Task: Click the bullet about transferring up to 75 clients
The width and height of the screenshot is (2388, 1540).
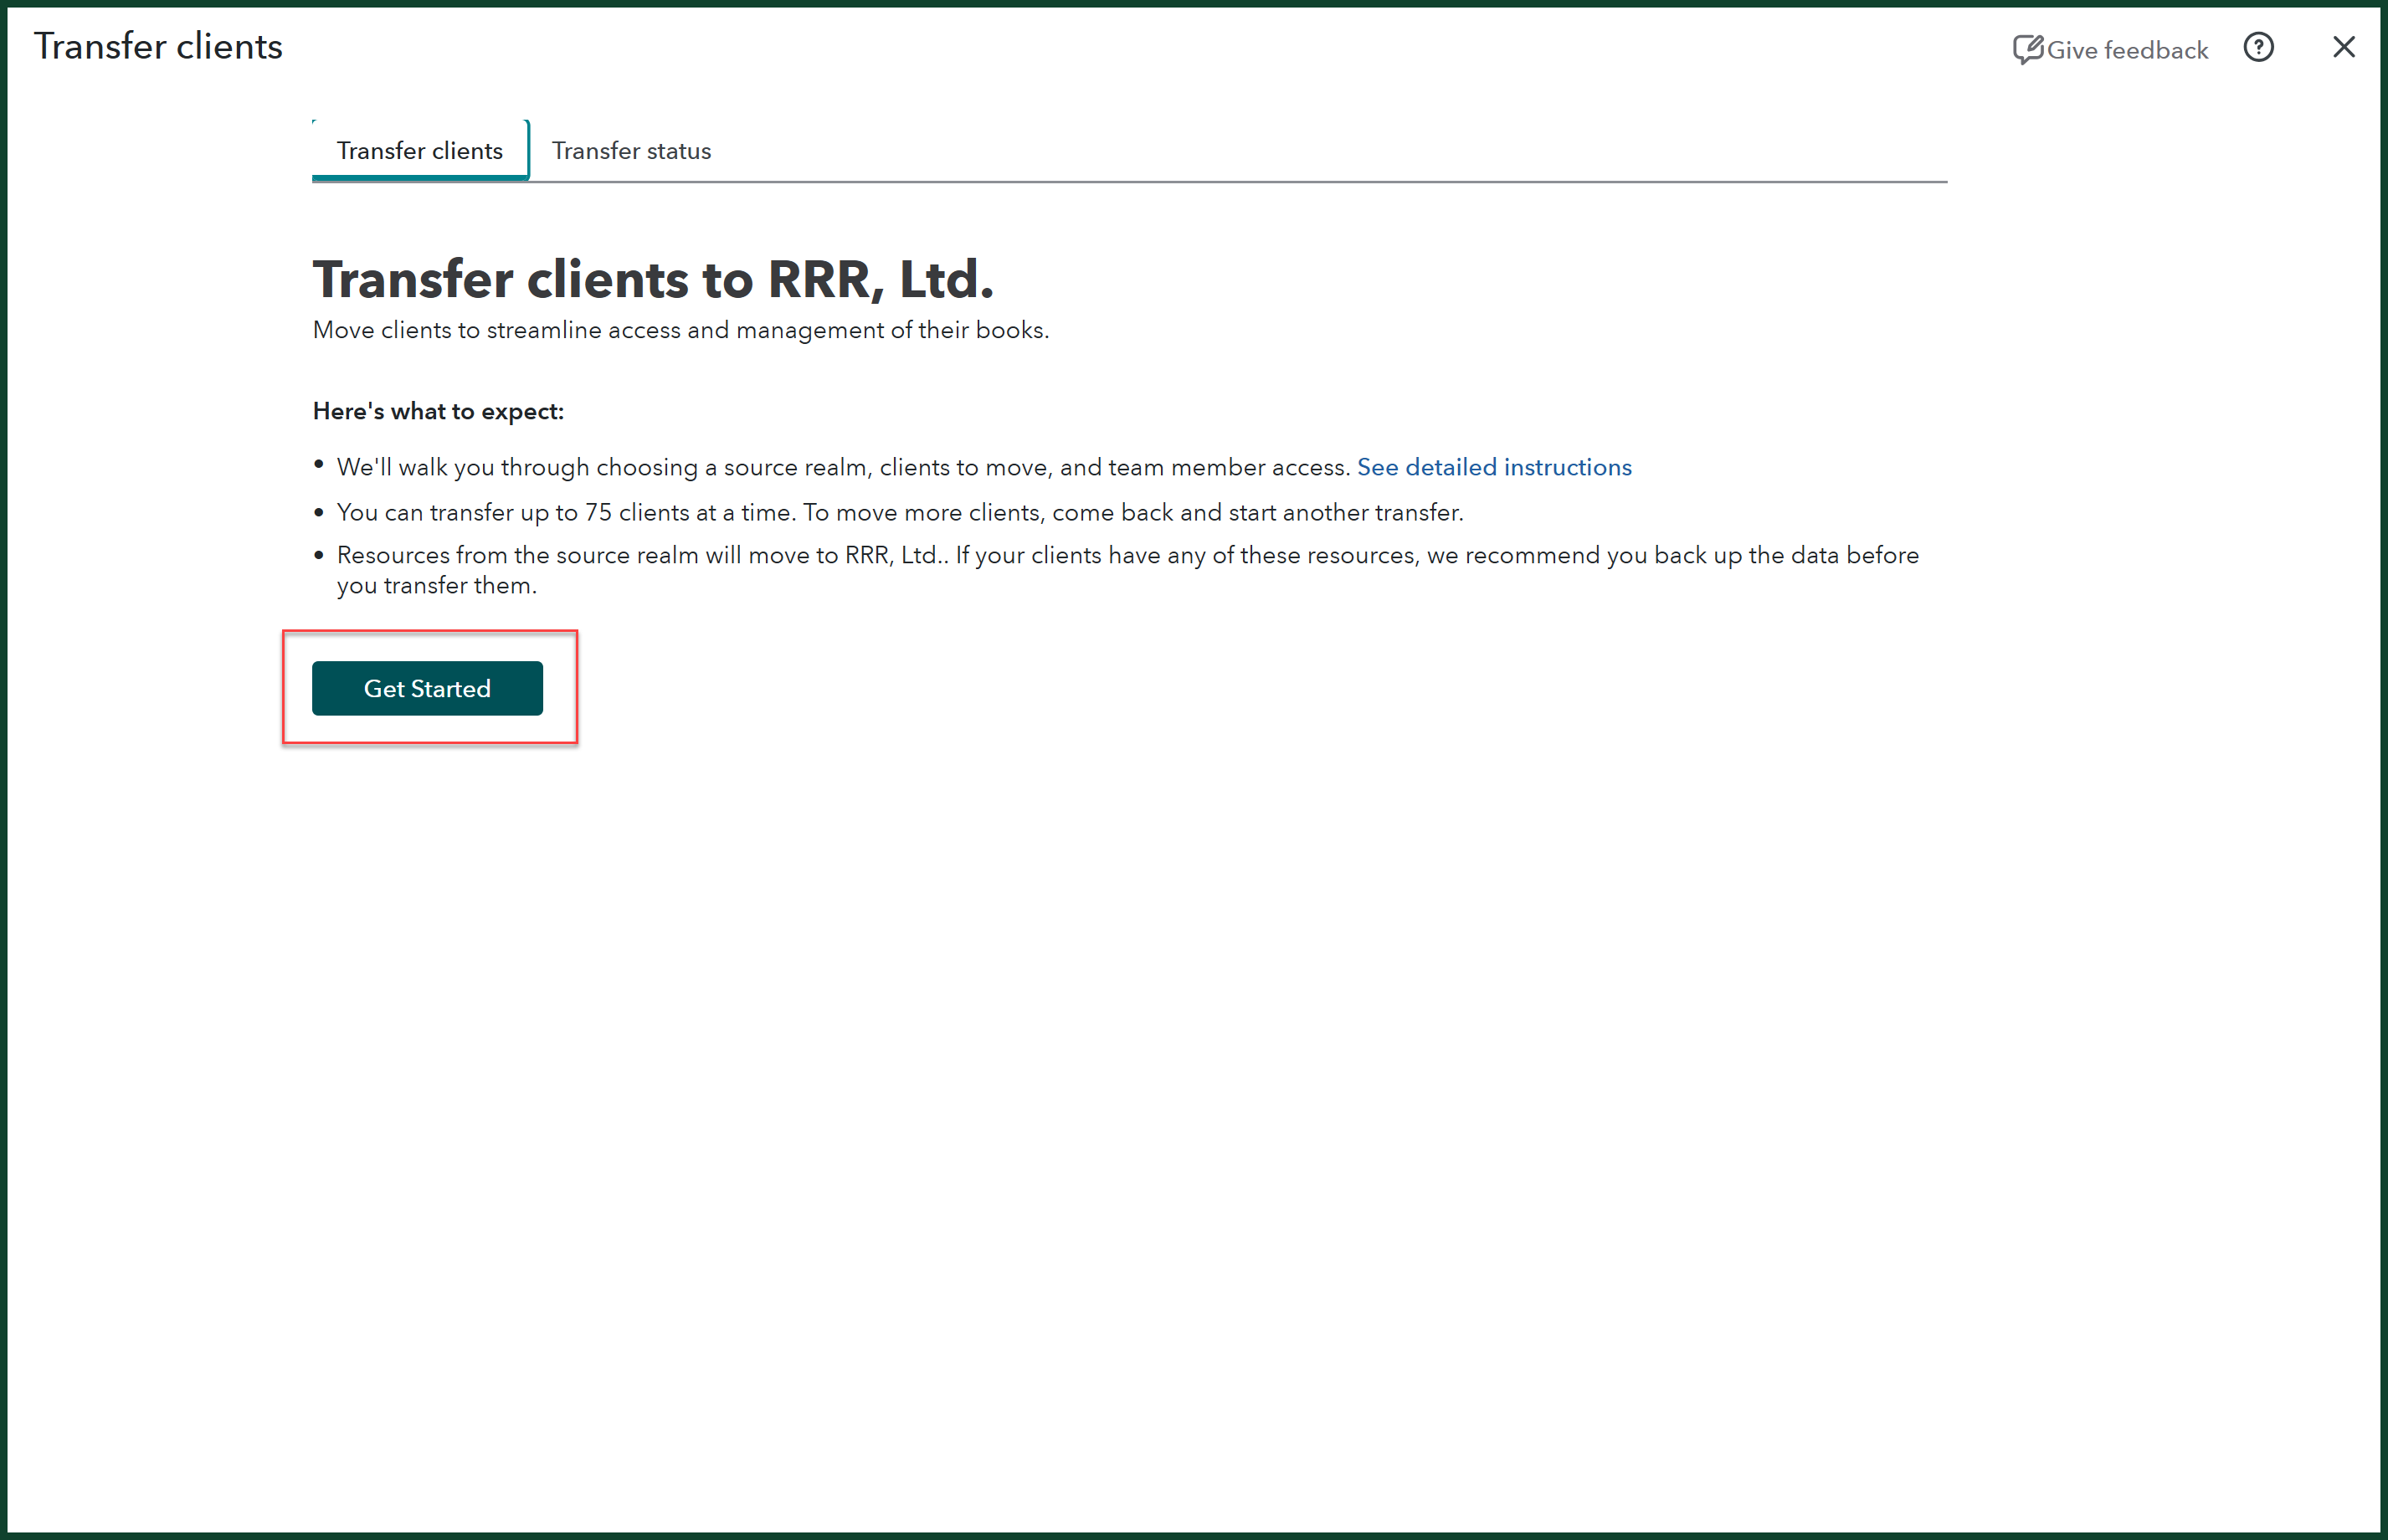Action: click(899, 512)
